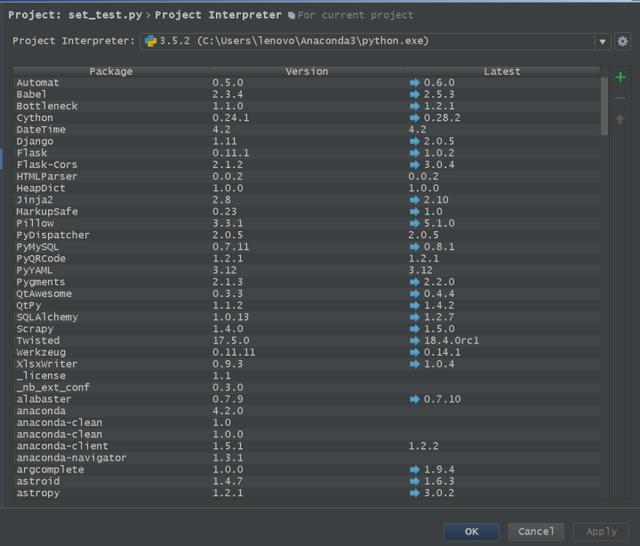Click the Python logo in interpreter field
The width and height of the screenshot is (640, 546).
click(x=150, y=41)
